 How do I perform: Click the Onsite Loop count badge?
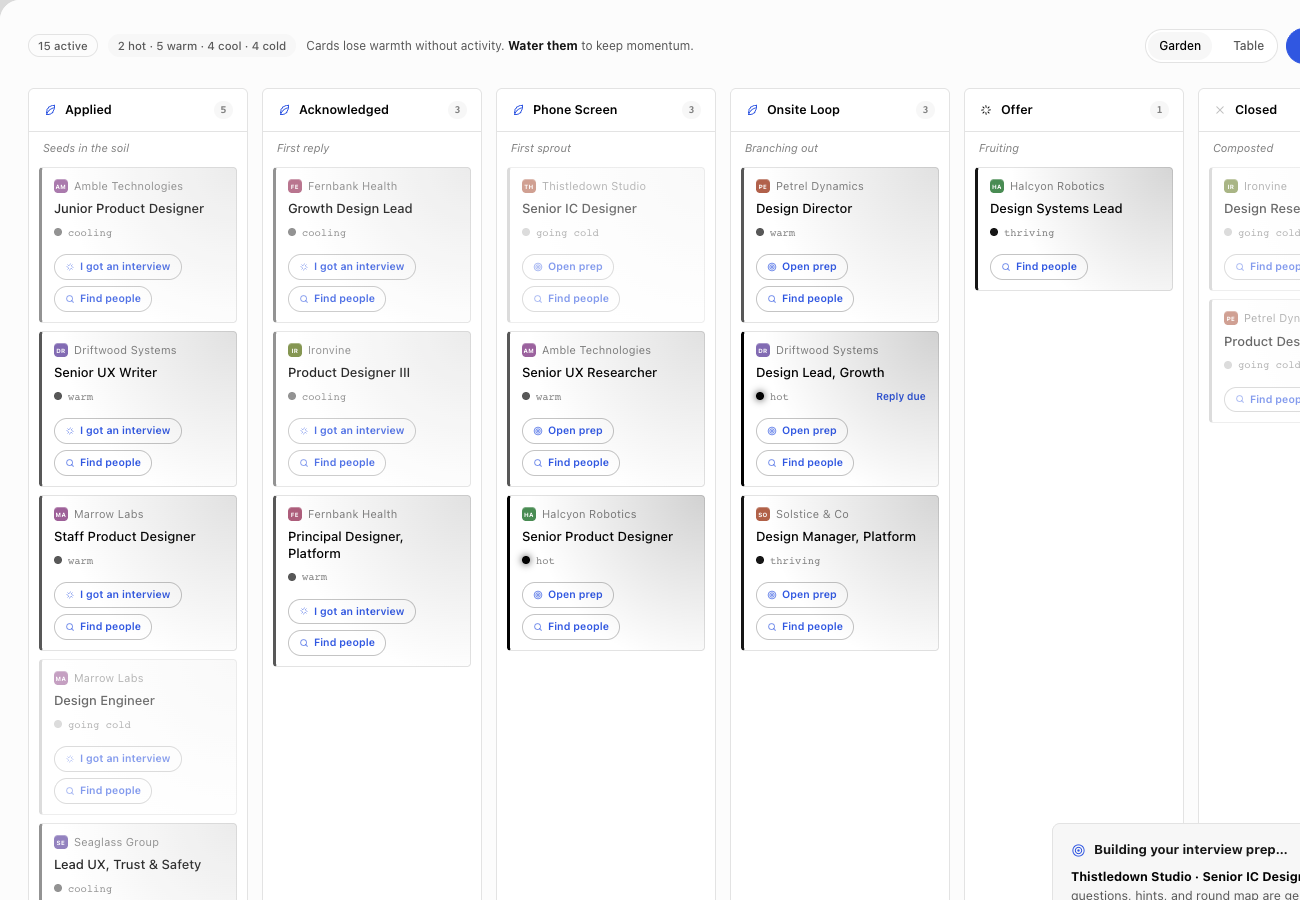click(x=925, y=110)
